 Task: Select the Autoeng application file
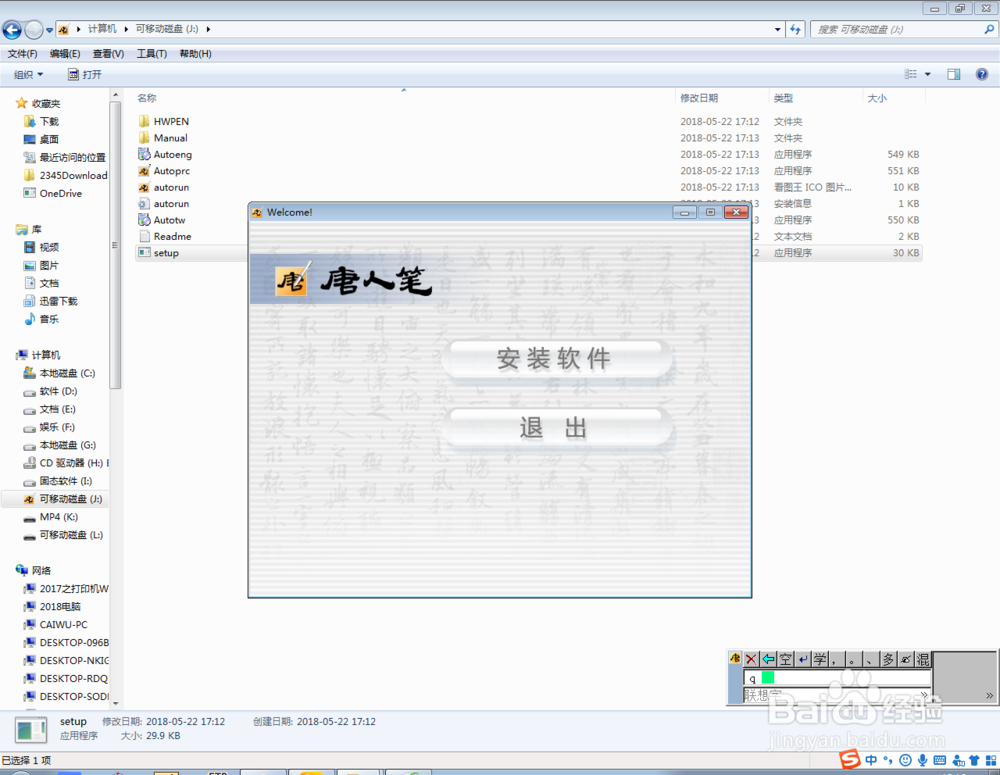(x=165, y=154)
